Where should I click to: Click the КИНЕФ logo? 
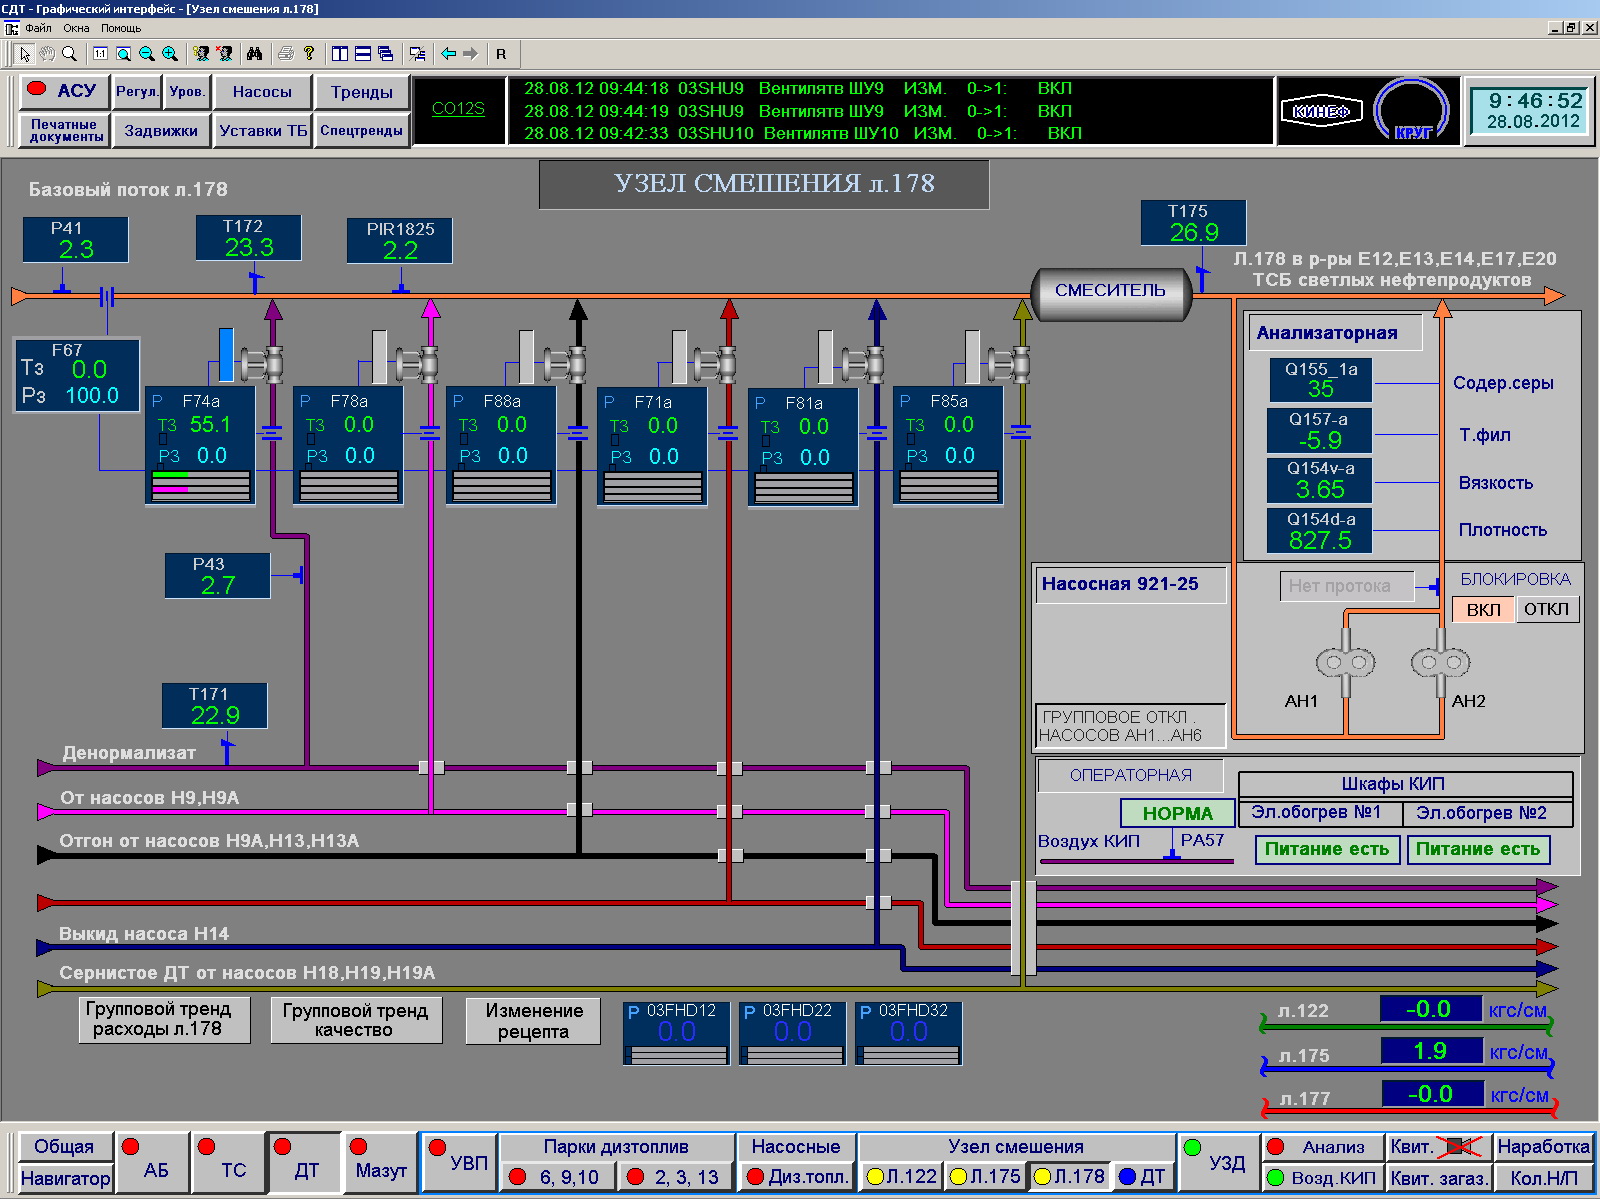tap(1322, 111)
